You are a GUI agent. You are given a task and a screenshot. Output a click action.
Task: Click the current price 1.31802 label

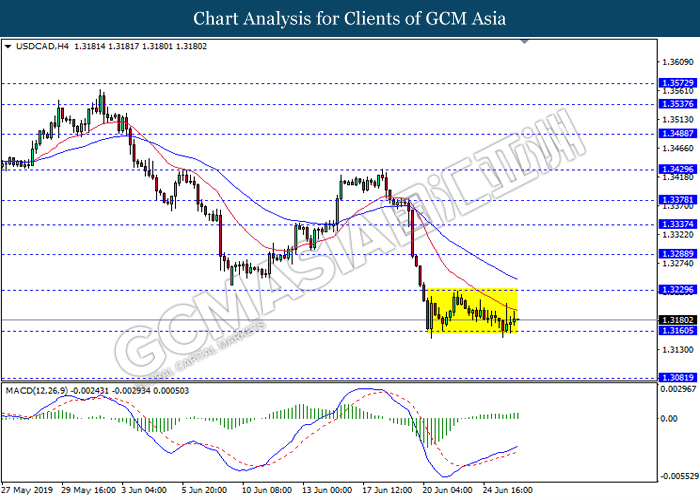click(x=678, y=320)
